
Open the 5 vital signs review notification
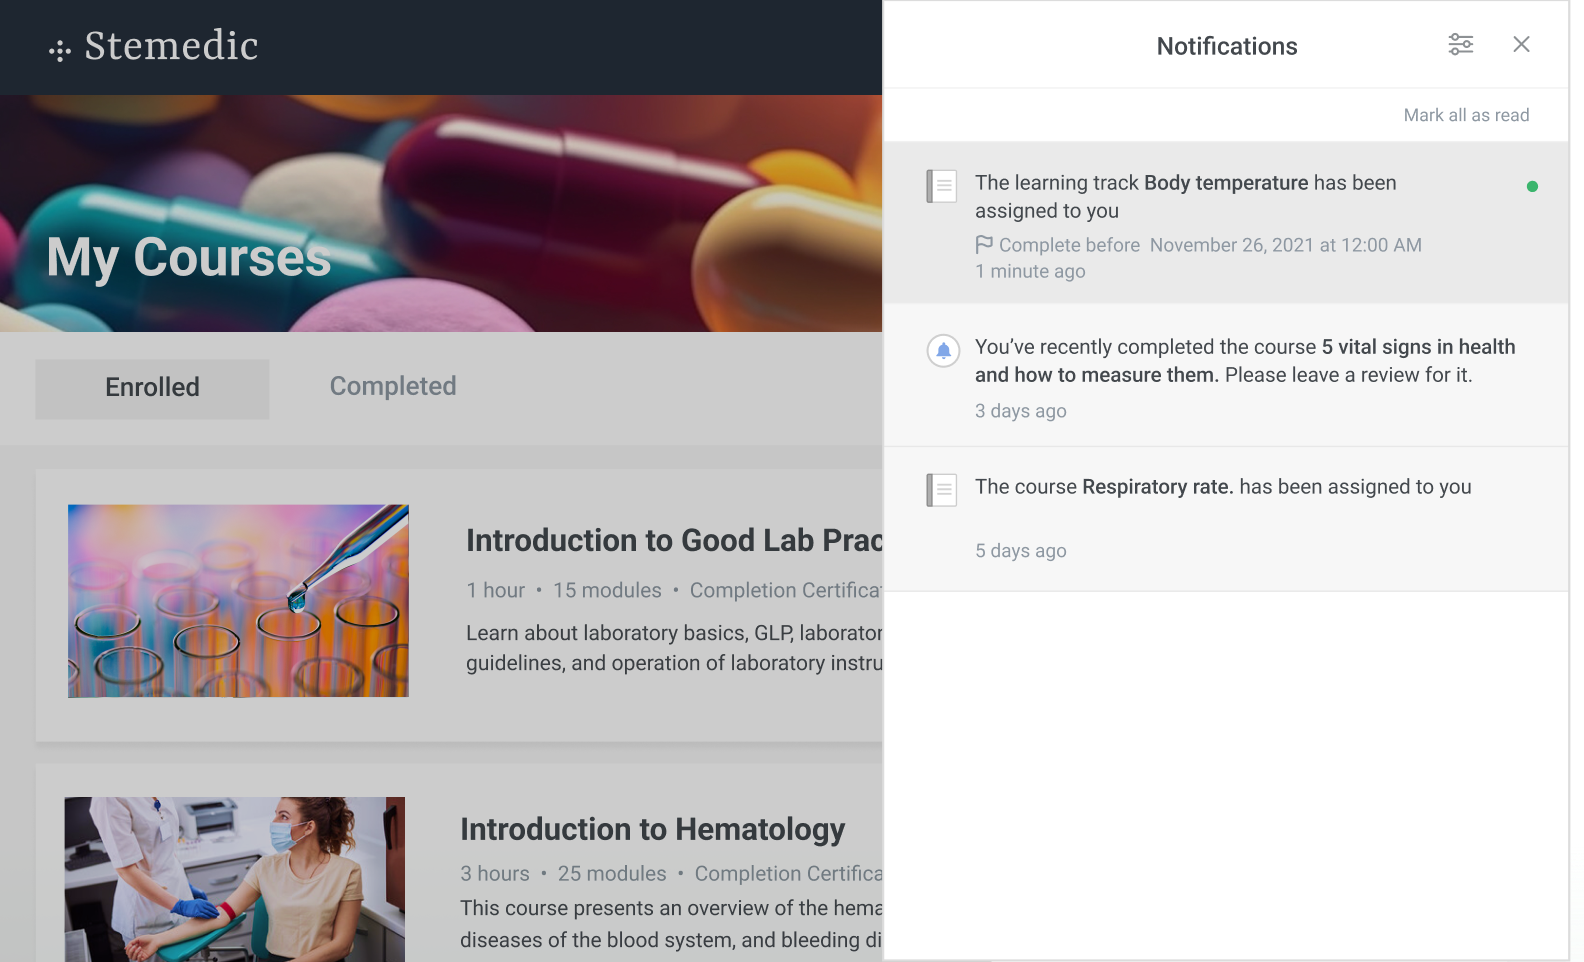pyautogui.click(x=1226, y=375)
